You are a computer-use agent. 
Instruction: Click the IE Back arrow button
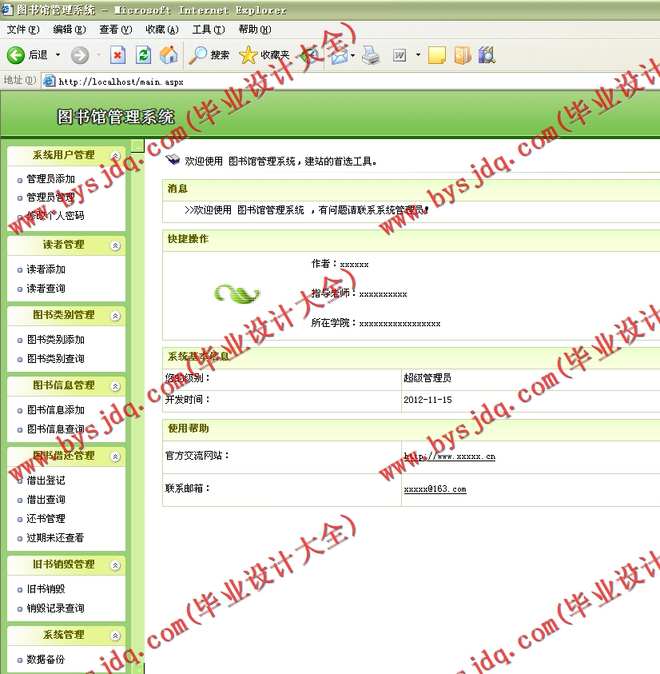pos(16,55)
